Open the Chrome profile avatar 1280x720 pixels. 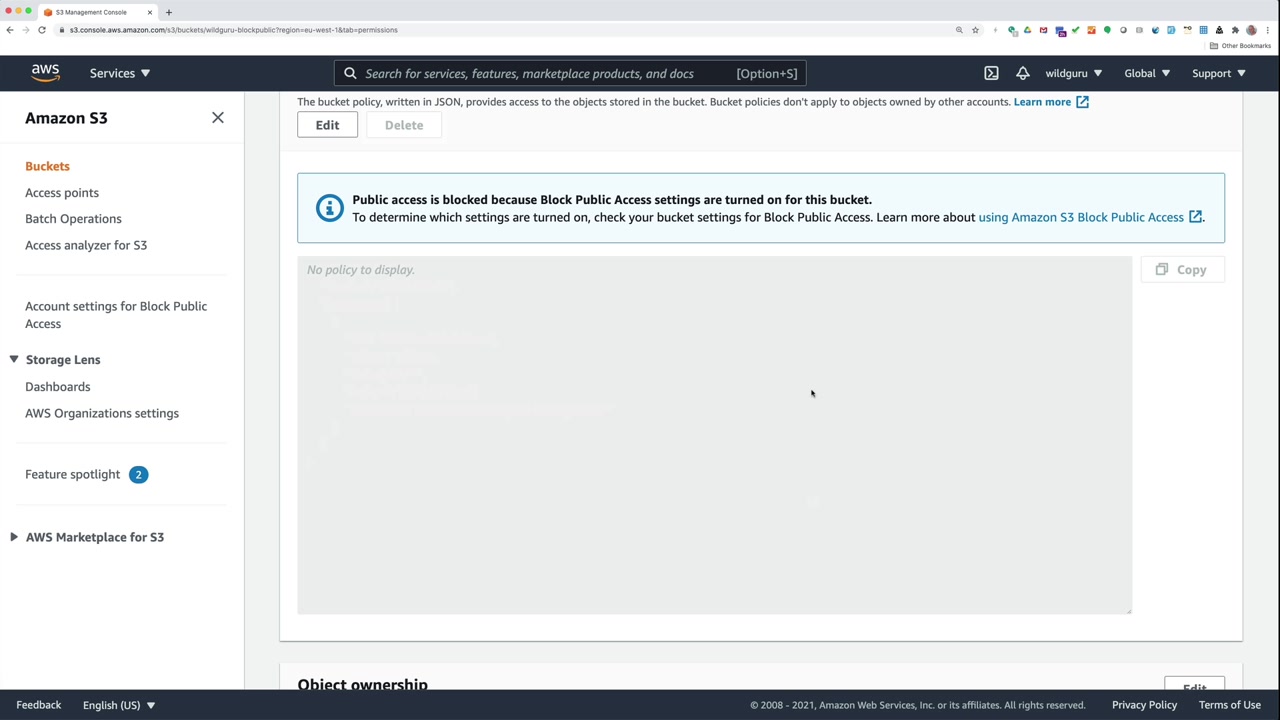coord(1251,30)
